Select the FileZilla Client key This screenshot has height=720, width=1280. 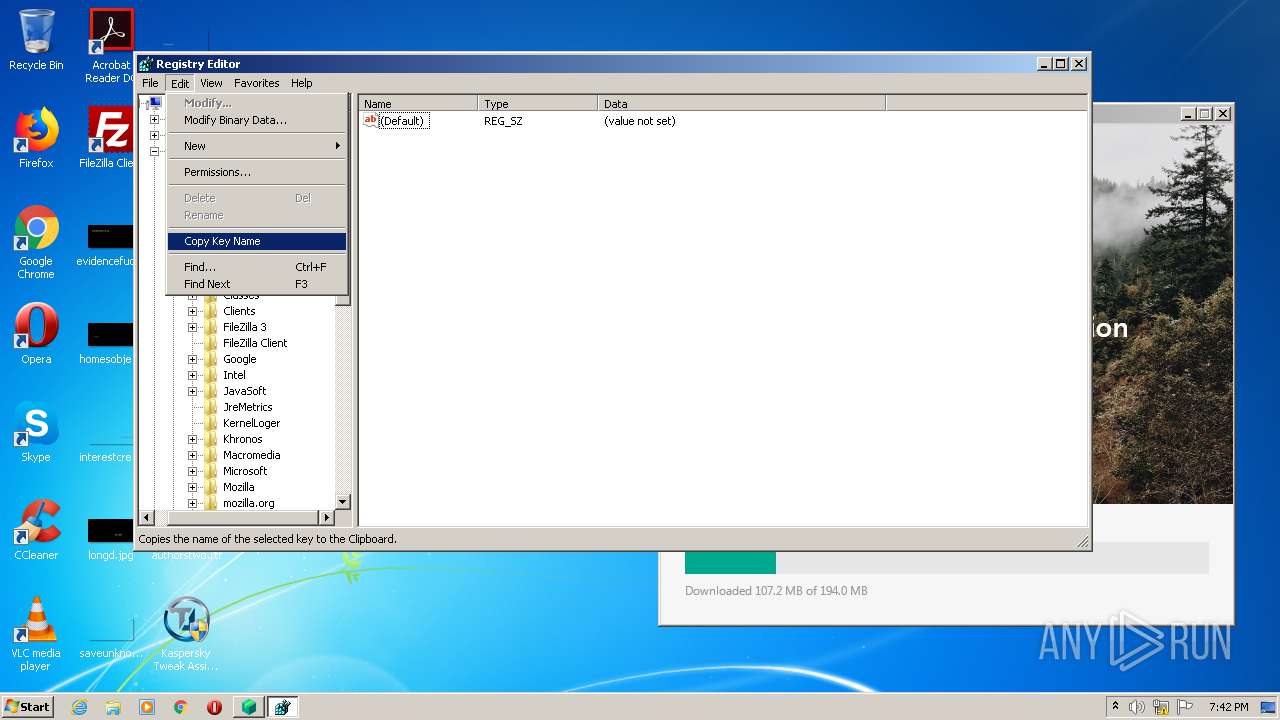[x=255, y=343]
